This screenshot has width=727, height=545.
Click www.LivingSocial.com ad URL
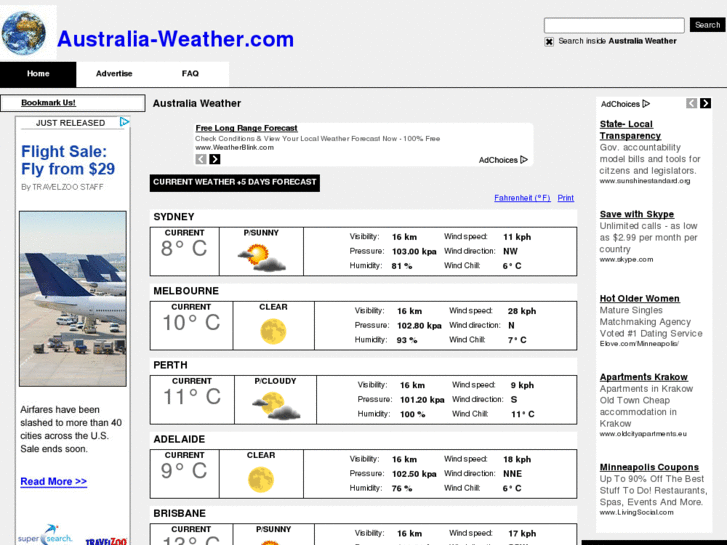[x=636, y=513]
